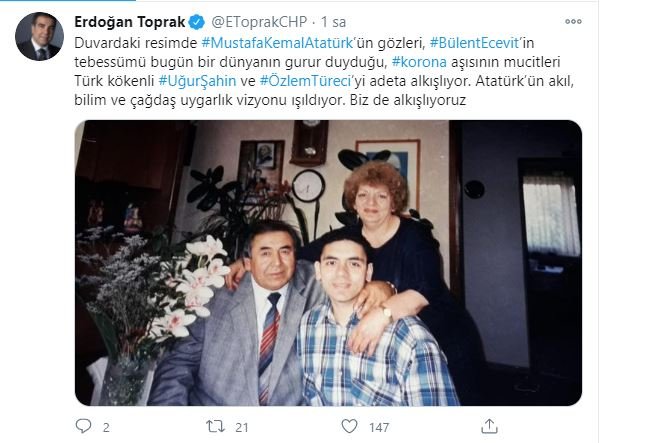Visit the @EToprakCHP handle
The height and width of the screenshot is (443, 670).
click(259, 22)
